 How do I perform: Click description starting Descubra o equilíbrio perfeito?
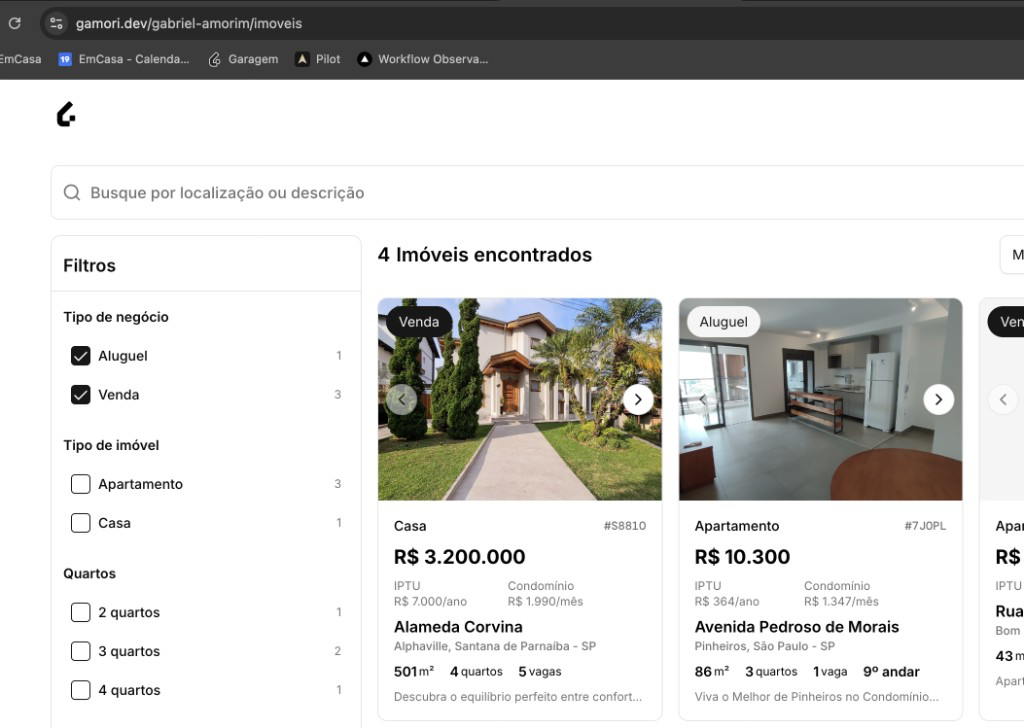518,697
